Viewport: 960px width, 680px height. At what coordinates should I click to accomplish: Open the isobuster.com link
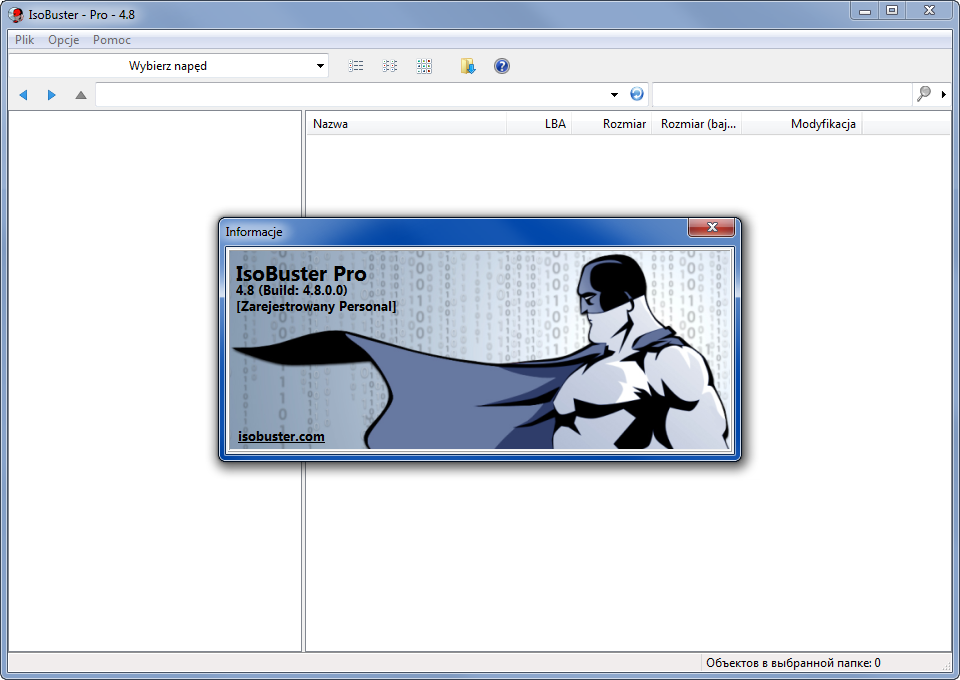(281, 436)
